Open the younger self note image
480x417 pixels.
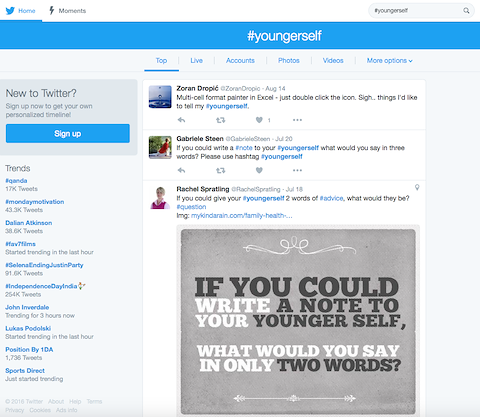click(298, 321)
